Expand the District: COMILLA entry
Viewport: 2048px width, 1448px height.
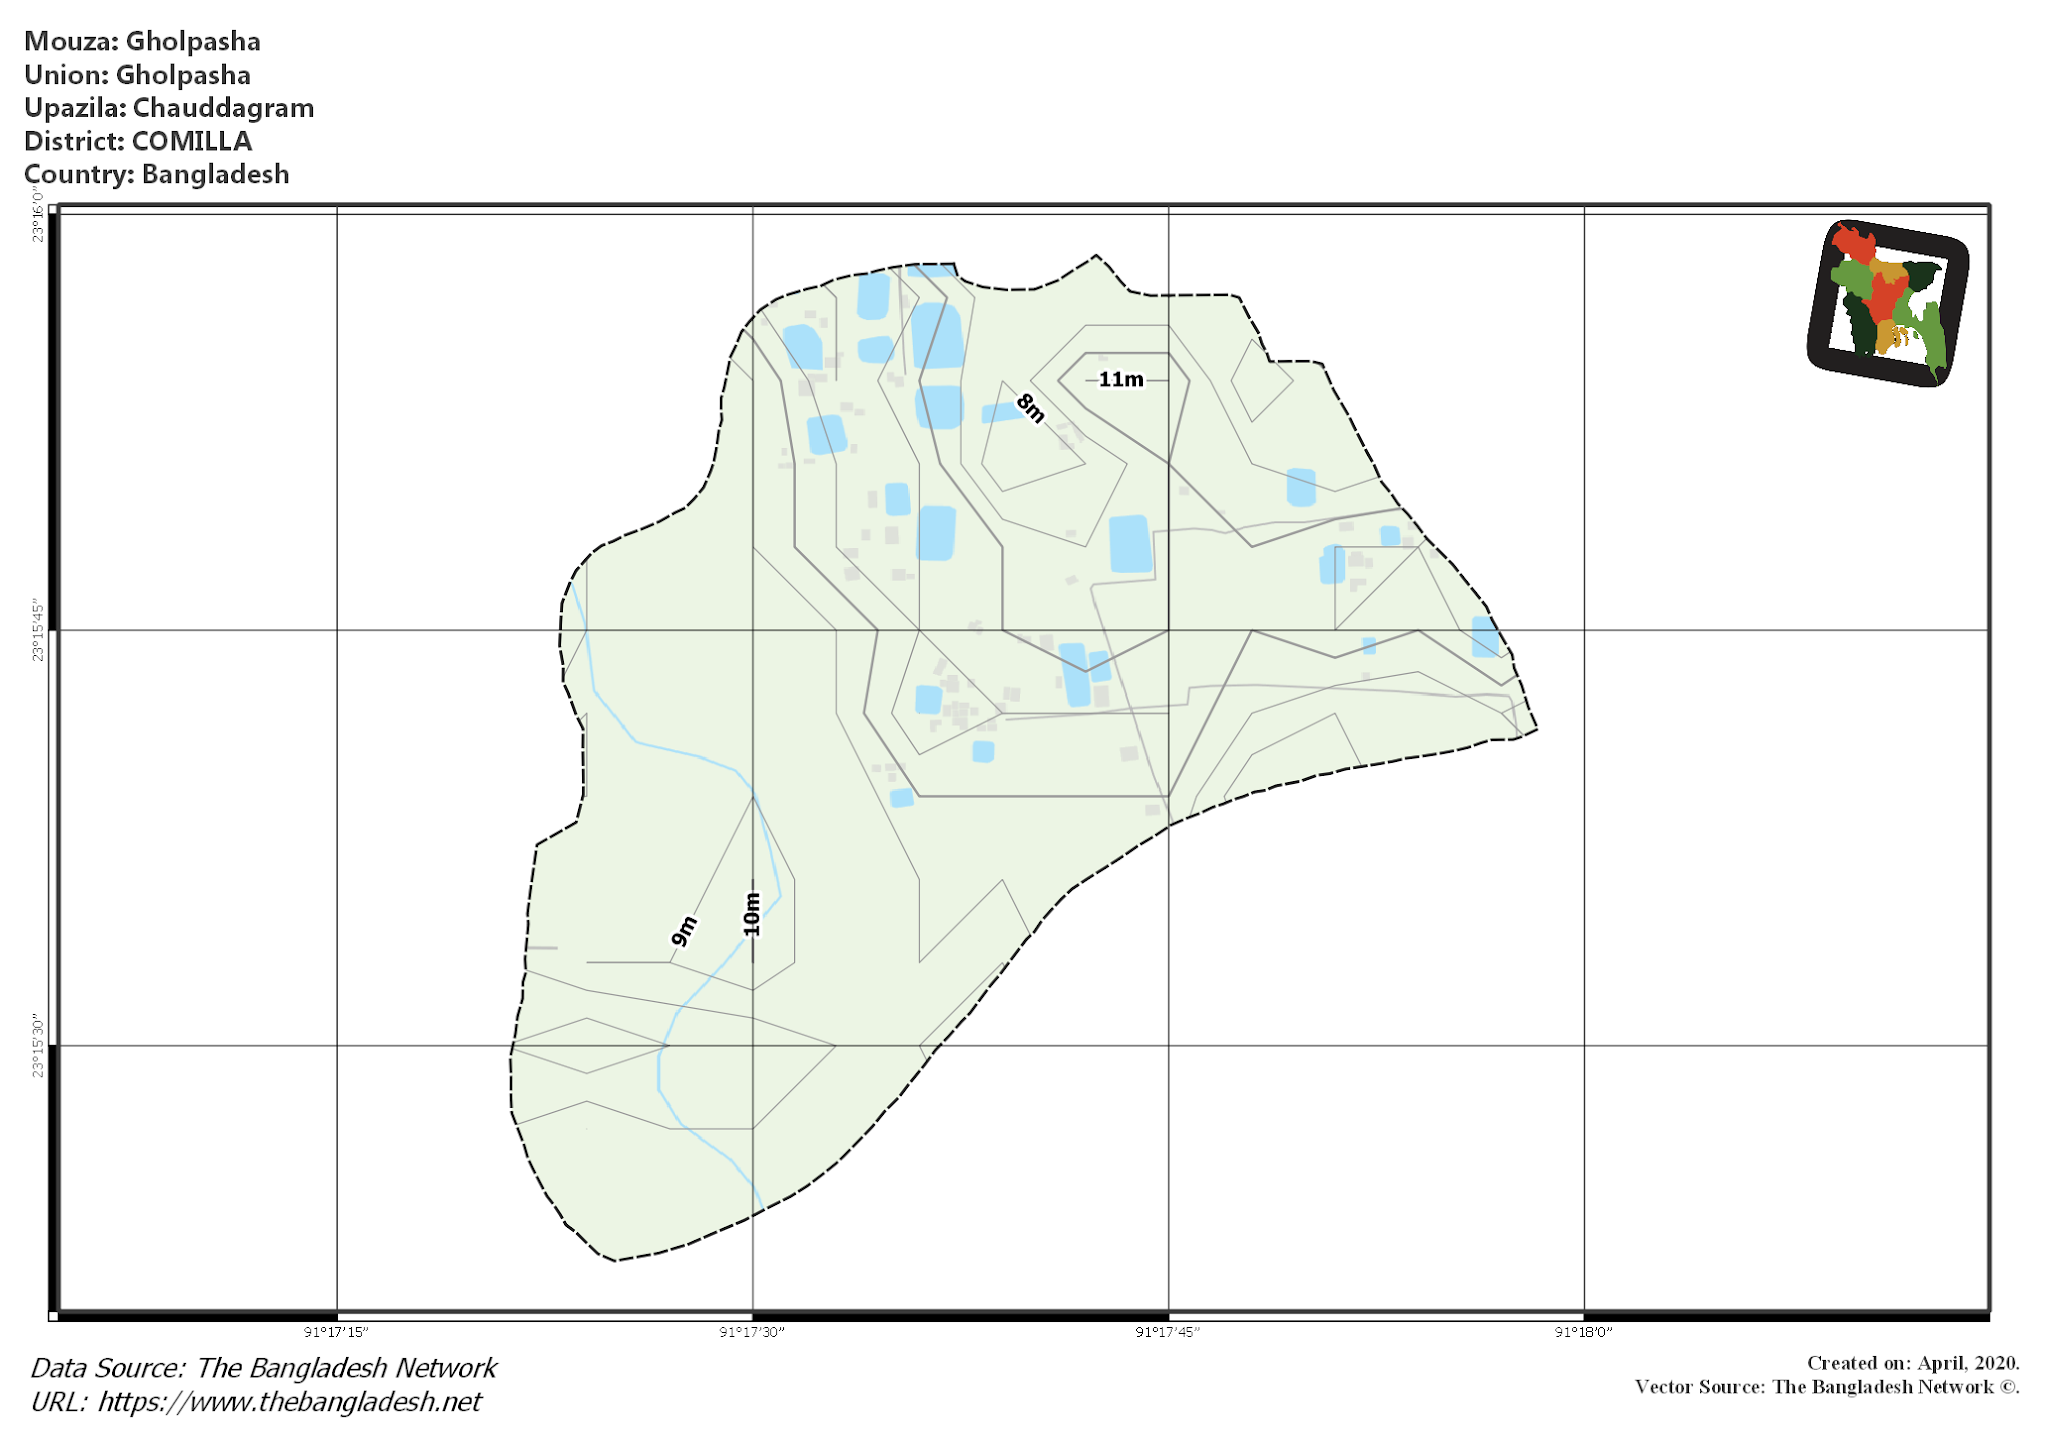point(138,142)
